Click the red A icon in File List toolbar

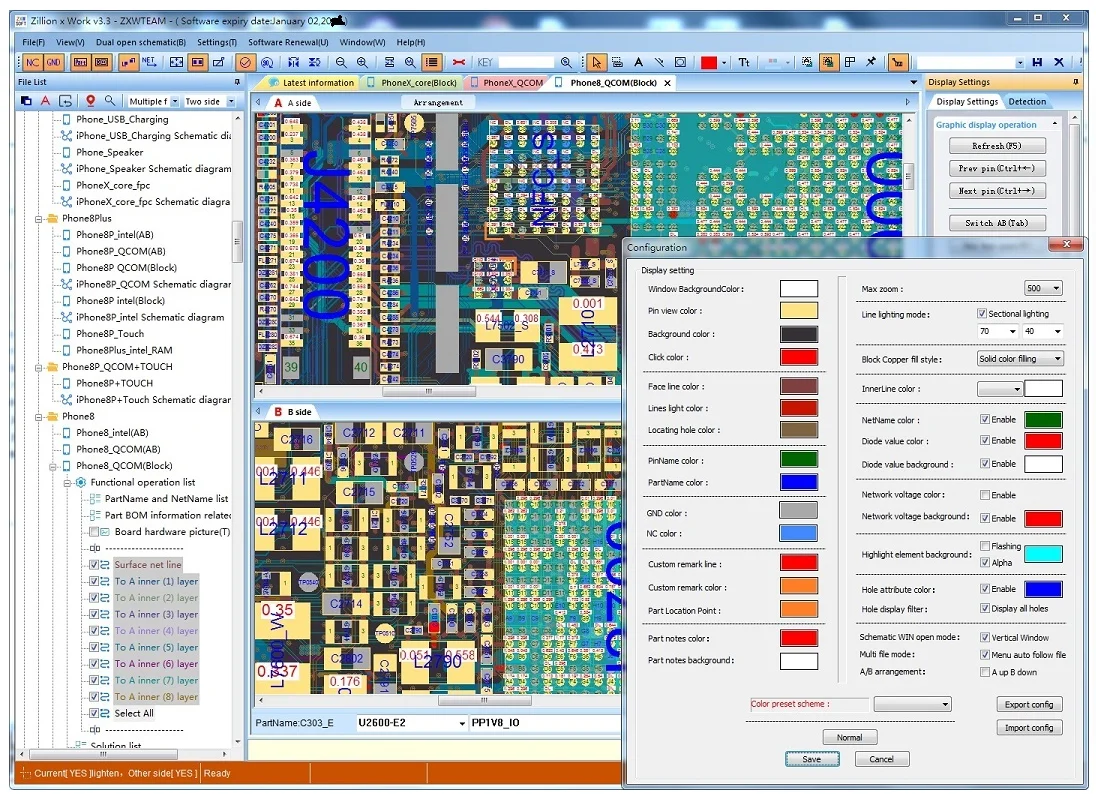coord(45,101)
